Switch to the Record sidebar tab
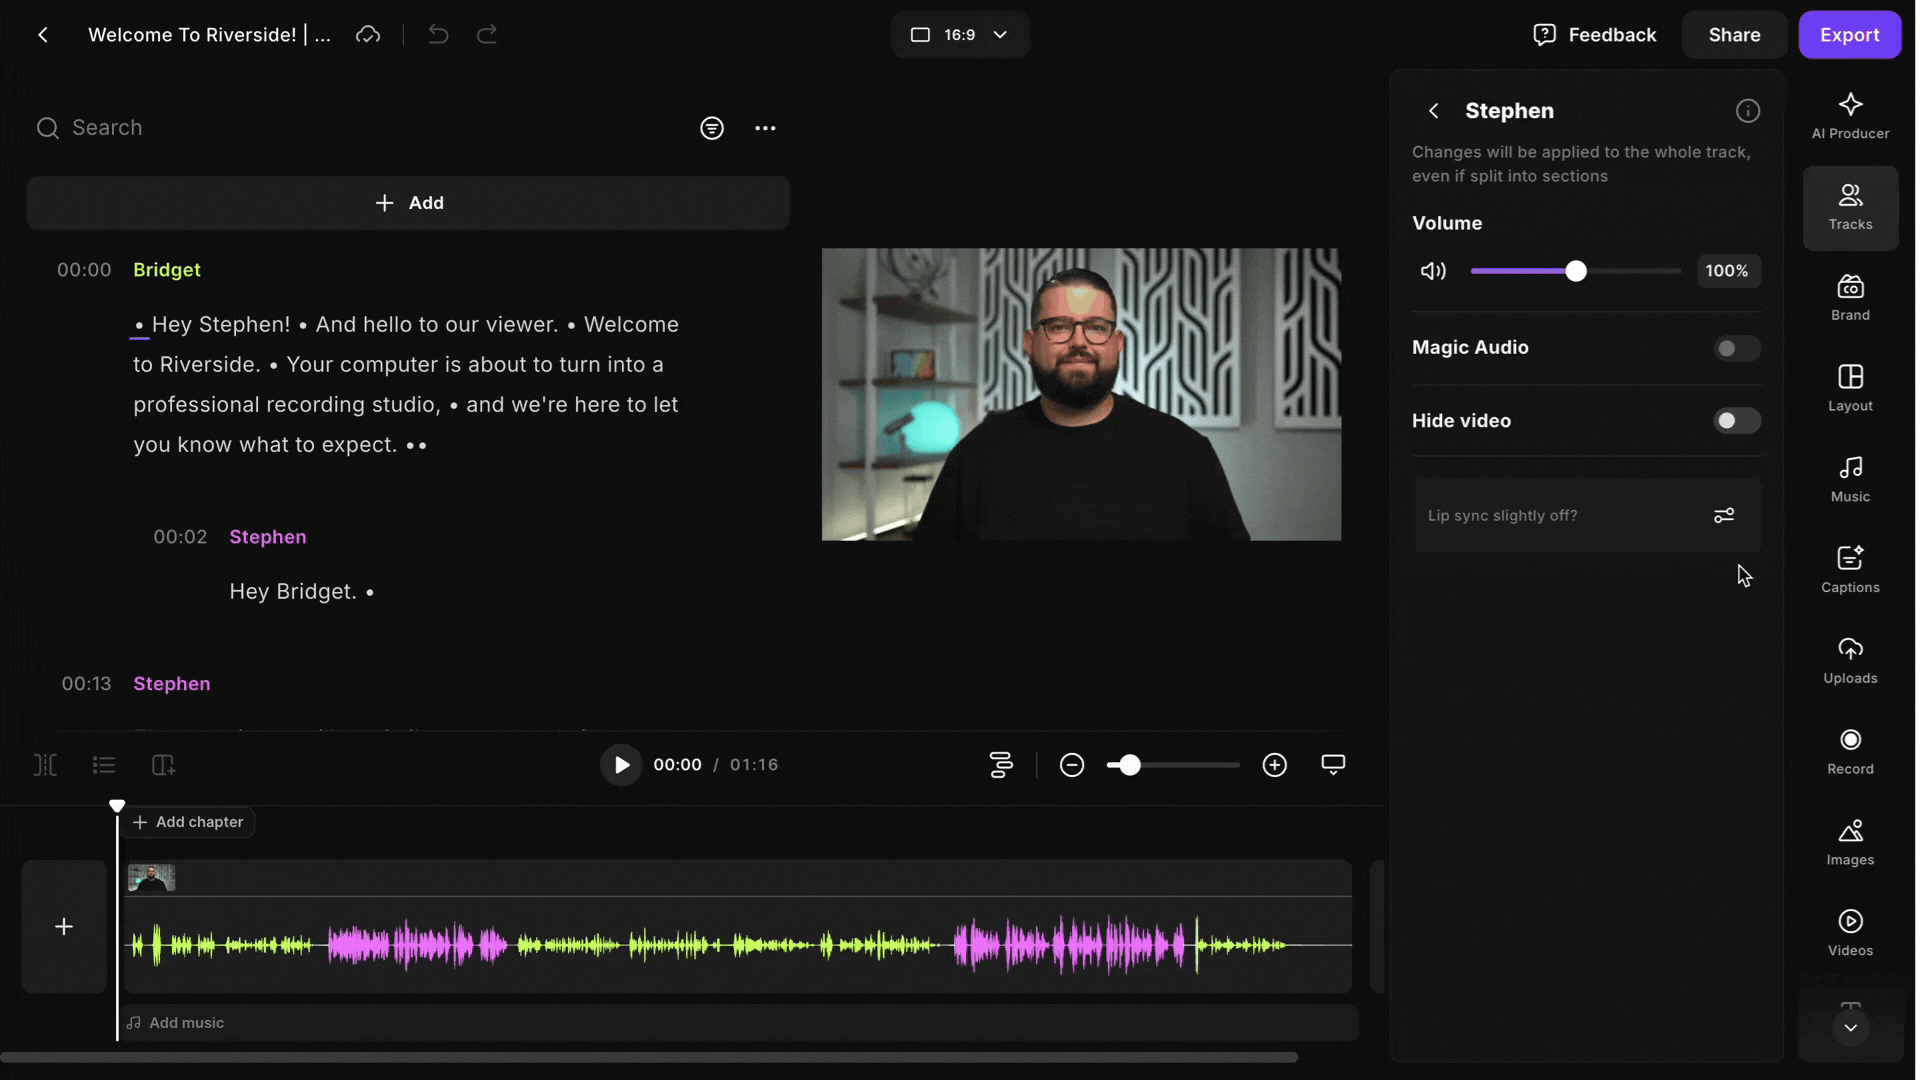 [1850, 751]
